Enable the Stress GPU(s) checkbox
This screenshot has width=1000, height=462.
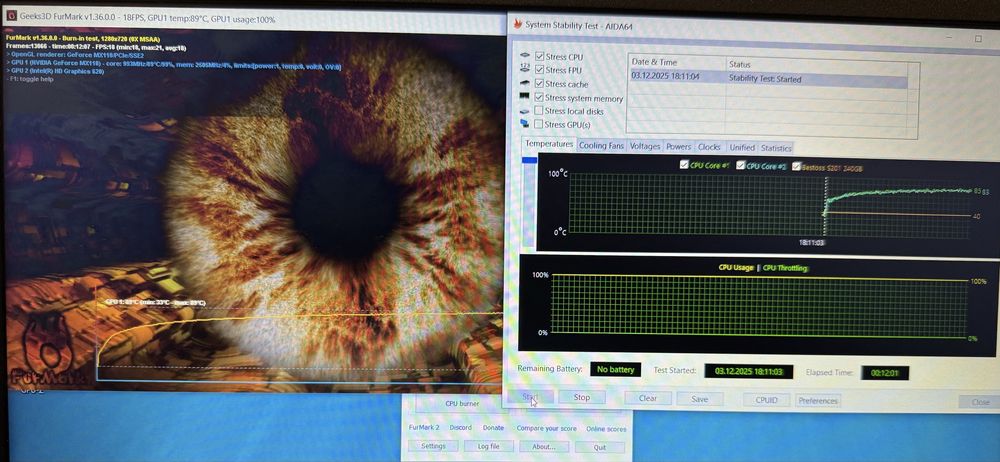(540, 124)
